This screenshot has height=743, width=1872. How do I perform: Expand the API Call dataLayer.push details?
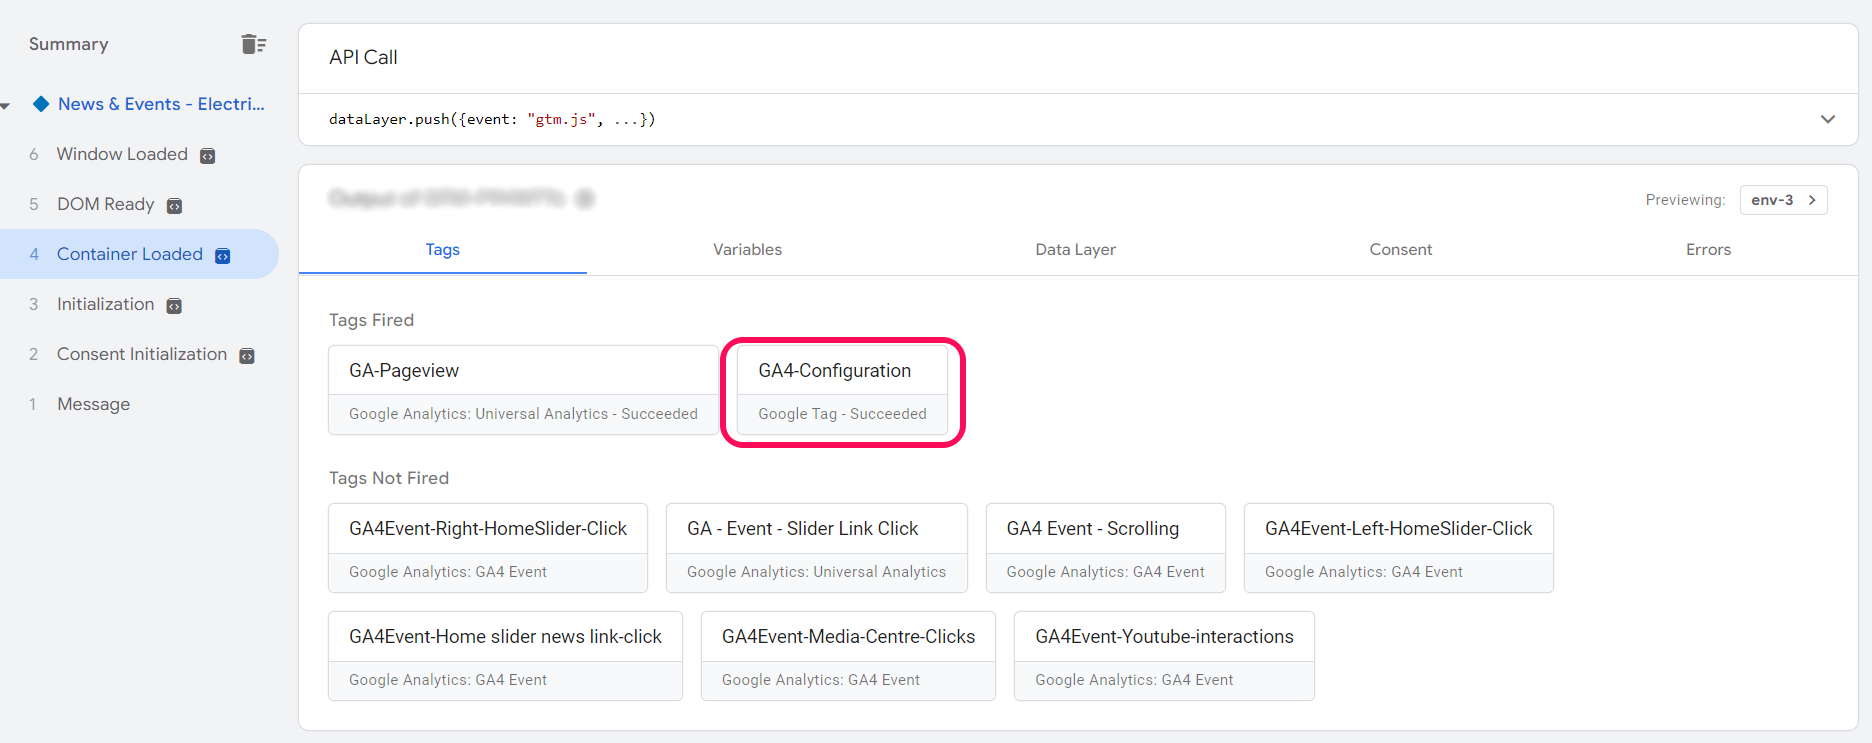[1827, 119]
